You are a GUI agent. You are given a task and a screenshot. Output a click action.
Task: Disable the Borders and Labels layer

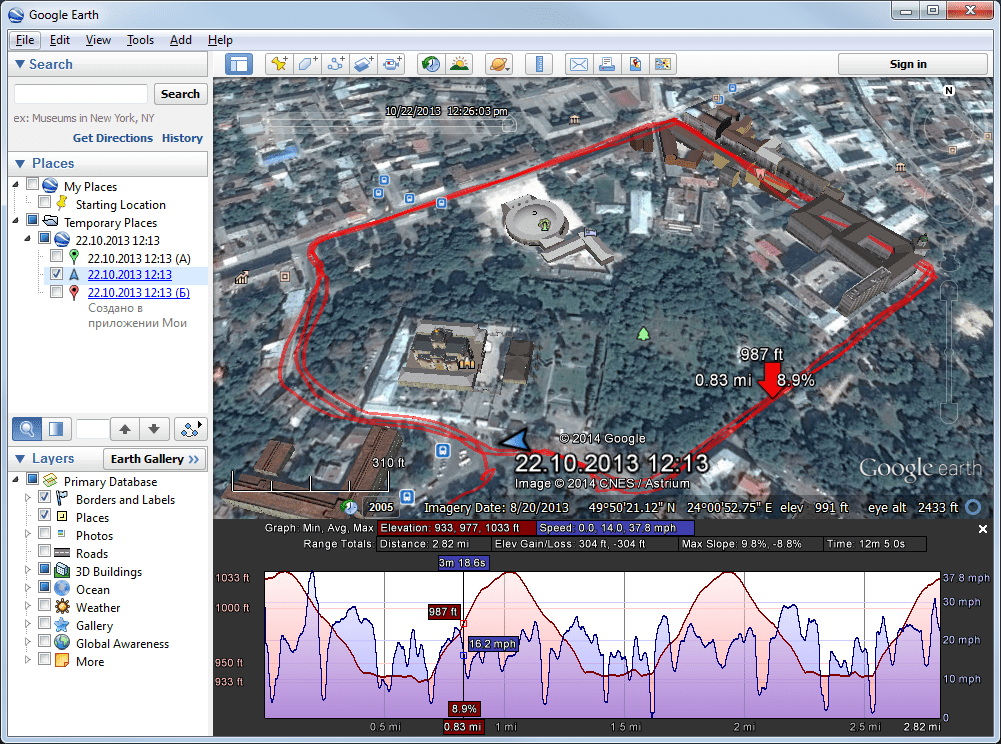pyautogui.click(x=44, y=499)
